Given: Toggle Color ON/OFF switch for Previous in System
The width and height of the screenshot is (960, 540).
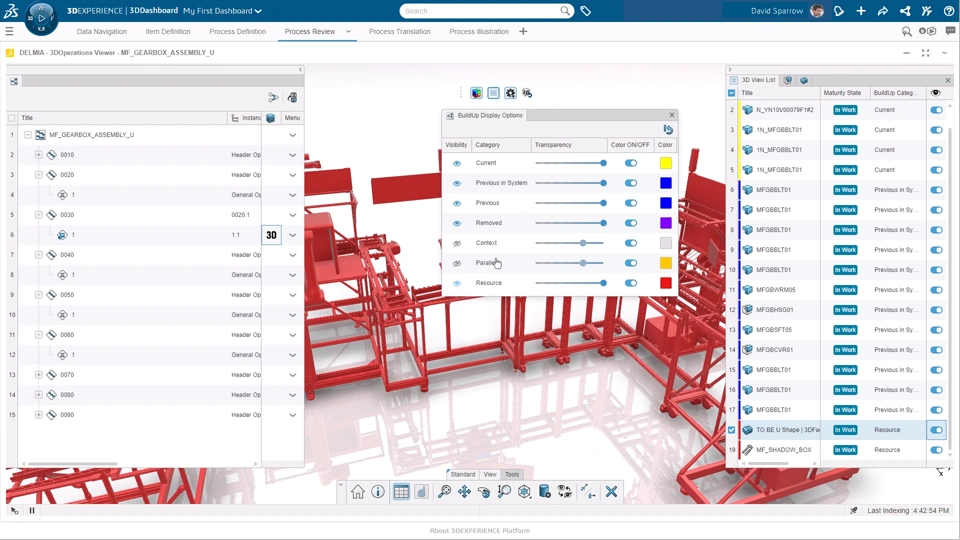Looking at the screenshot, I should click(631, 183).
